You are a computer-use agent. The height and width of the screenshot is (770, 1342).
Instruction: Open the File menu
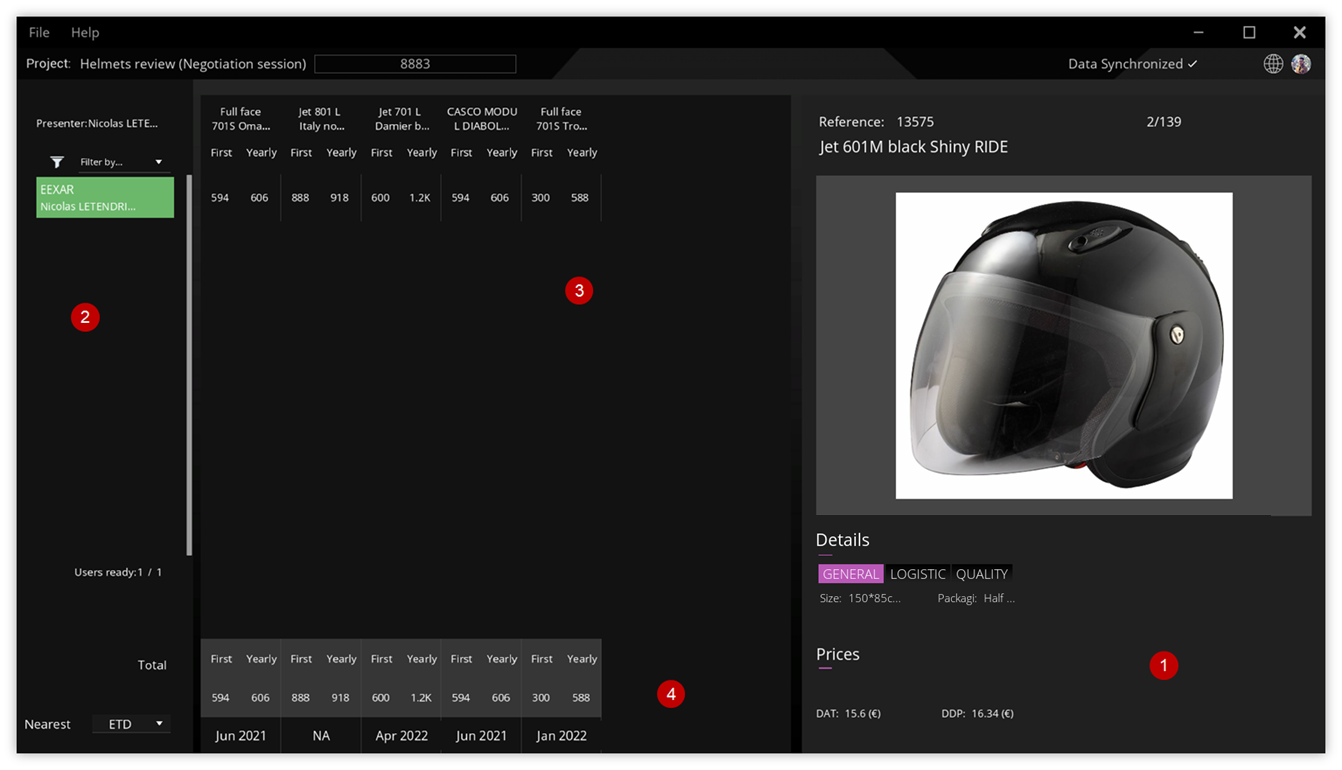(x=39, y=32)
